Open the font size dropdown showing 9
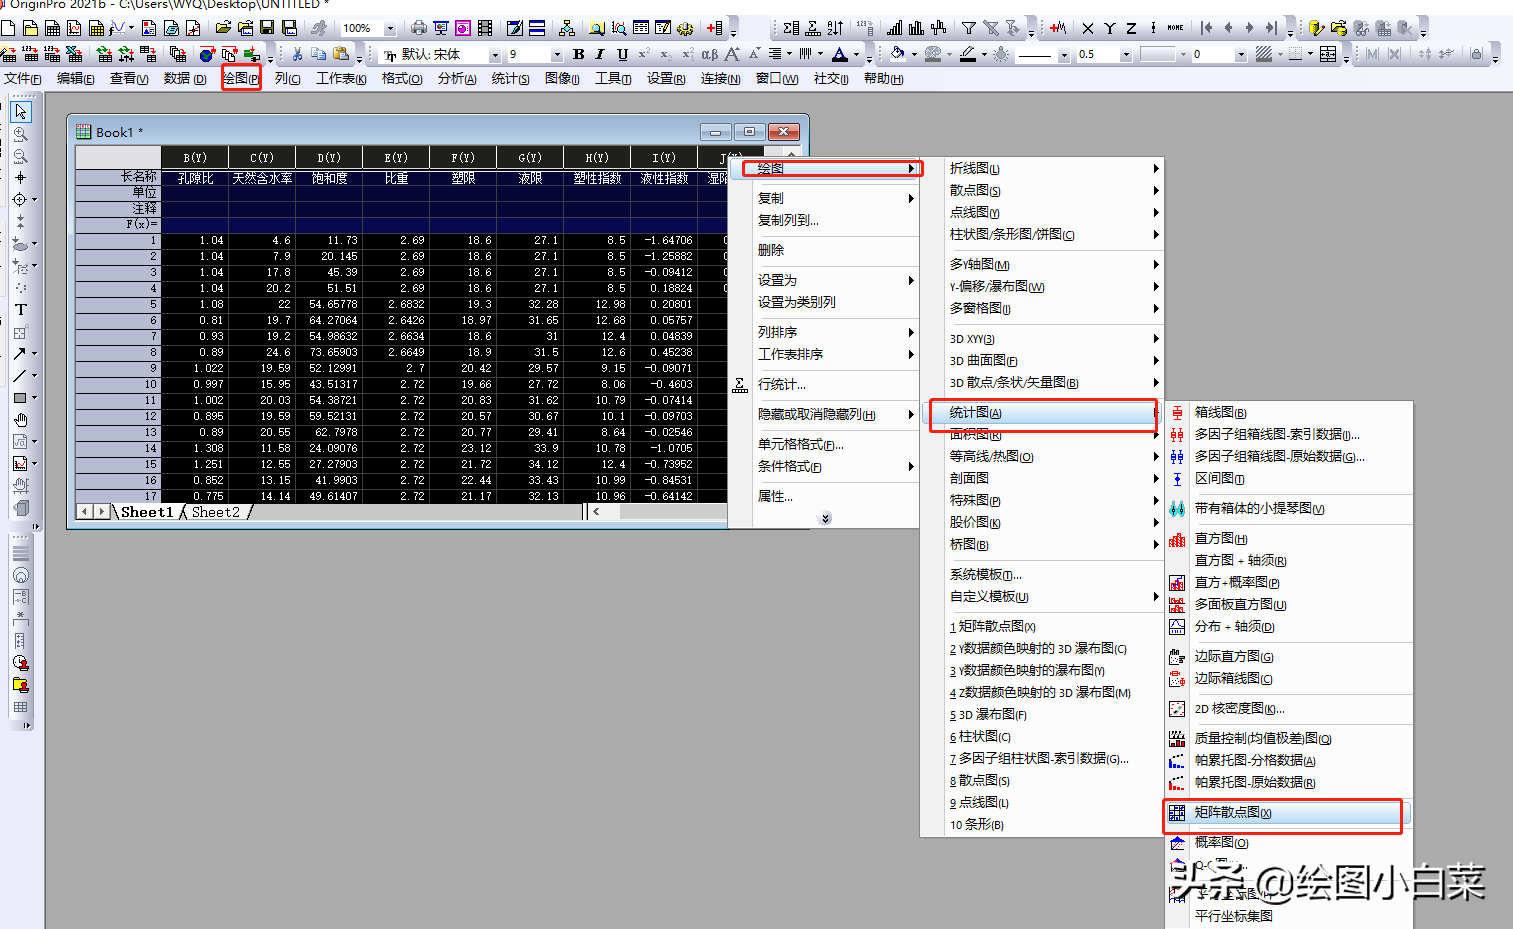 [557, 54]
